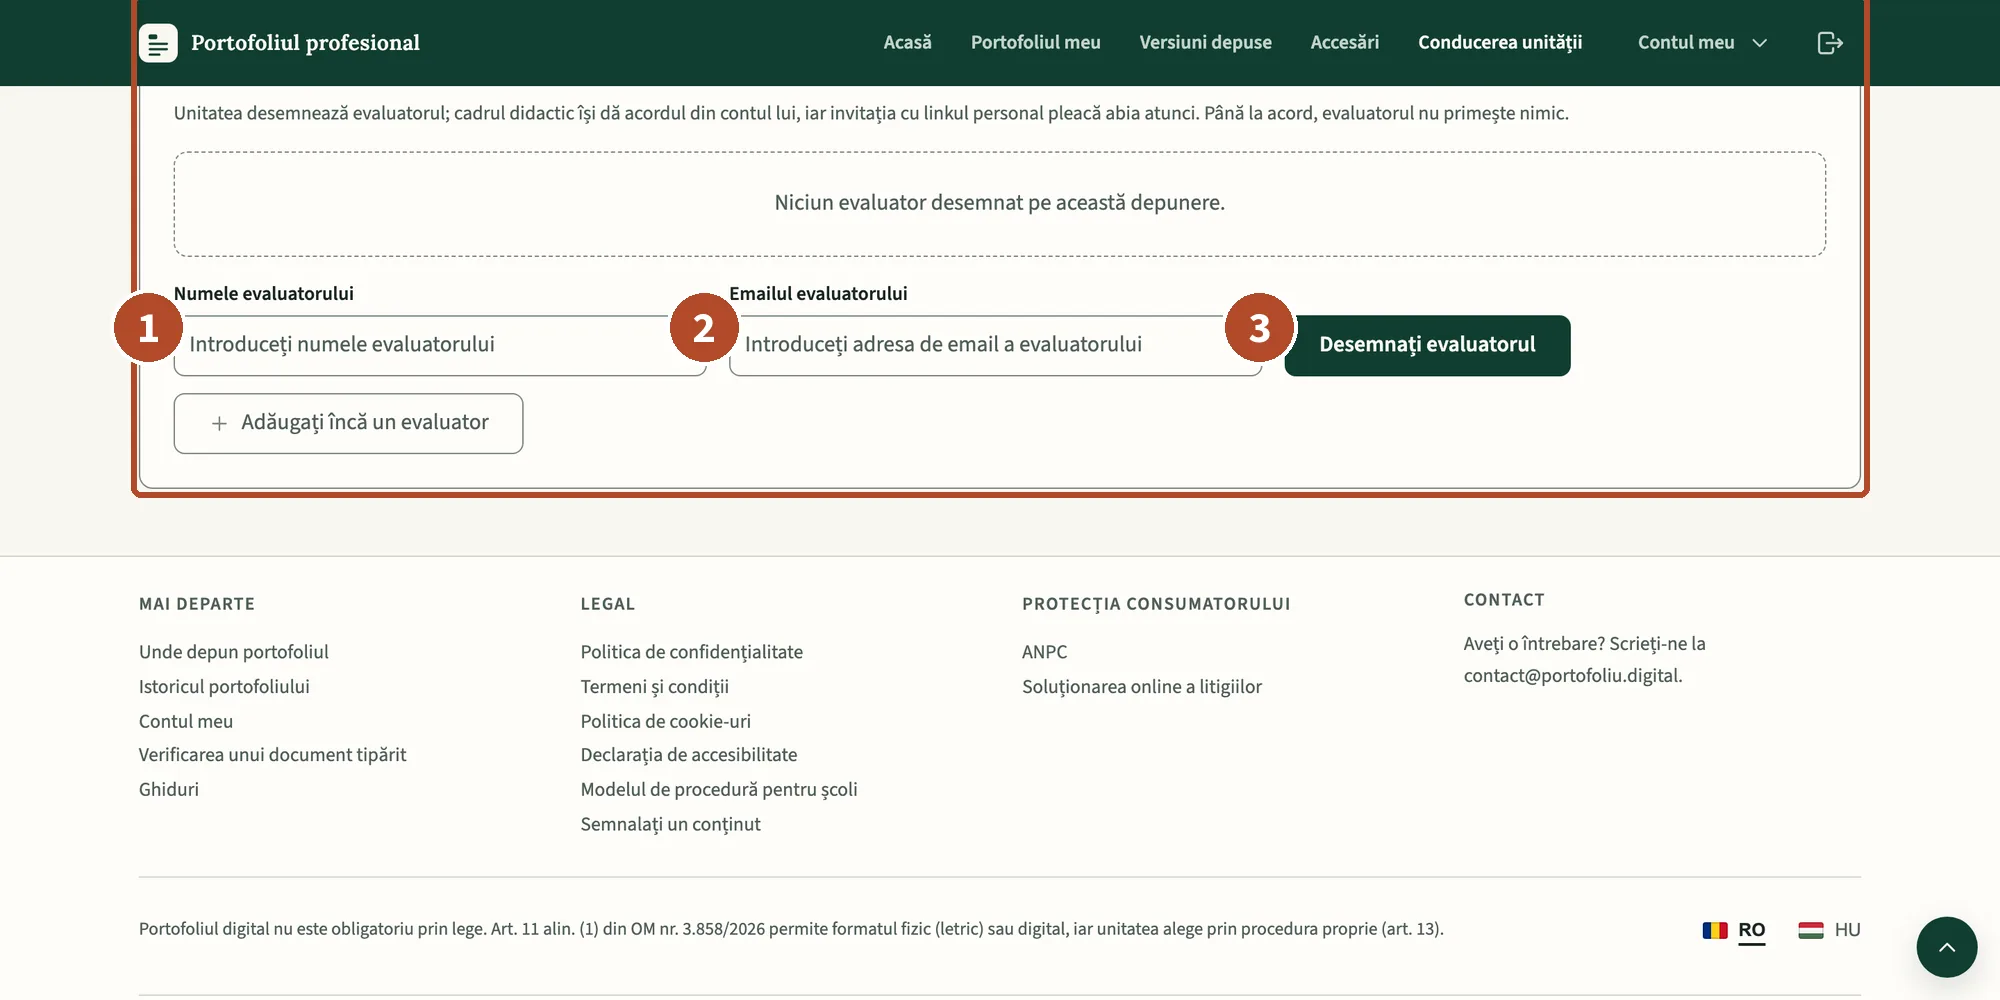This screenshot has width=2000, height=1000.
Task: Click the Desemnați evaluatorul button
Action: (x=1427, y=345)
